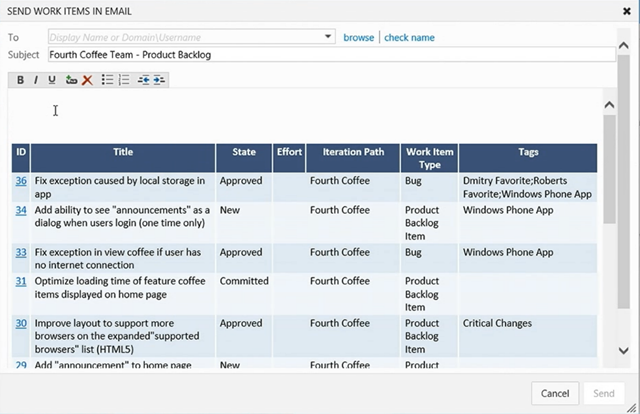This screenshot has height=414, width=640.
Task: Click the State column header
Action: click(x=244, y=158)
